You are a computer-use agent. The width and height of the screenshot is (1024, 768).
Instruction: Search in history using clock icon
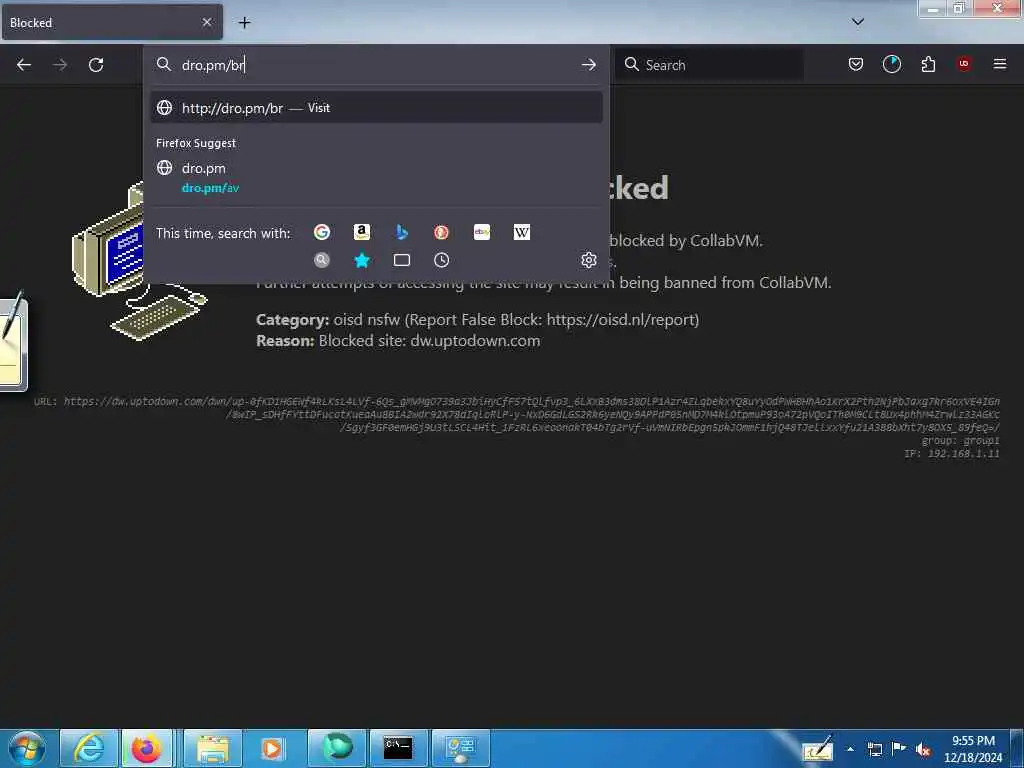441,260
